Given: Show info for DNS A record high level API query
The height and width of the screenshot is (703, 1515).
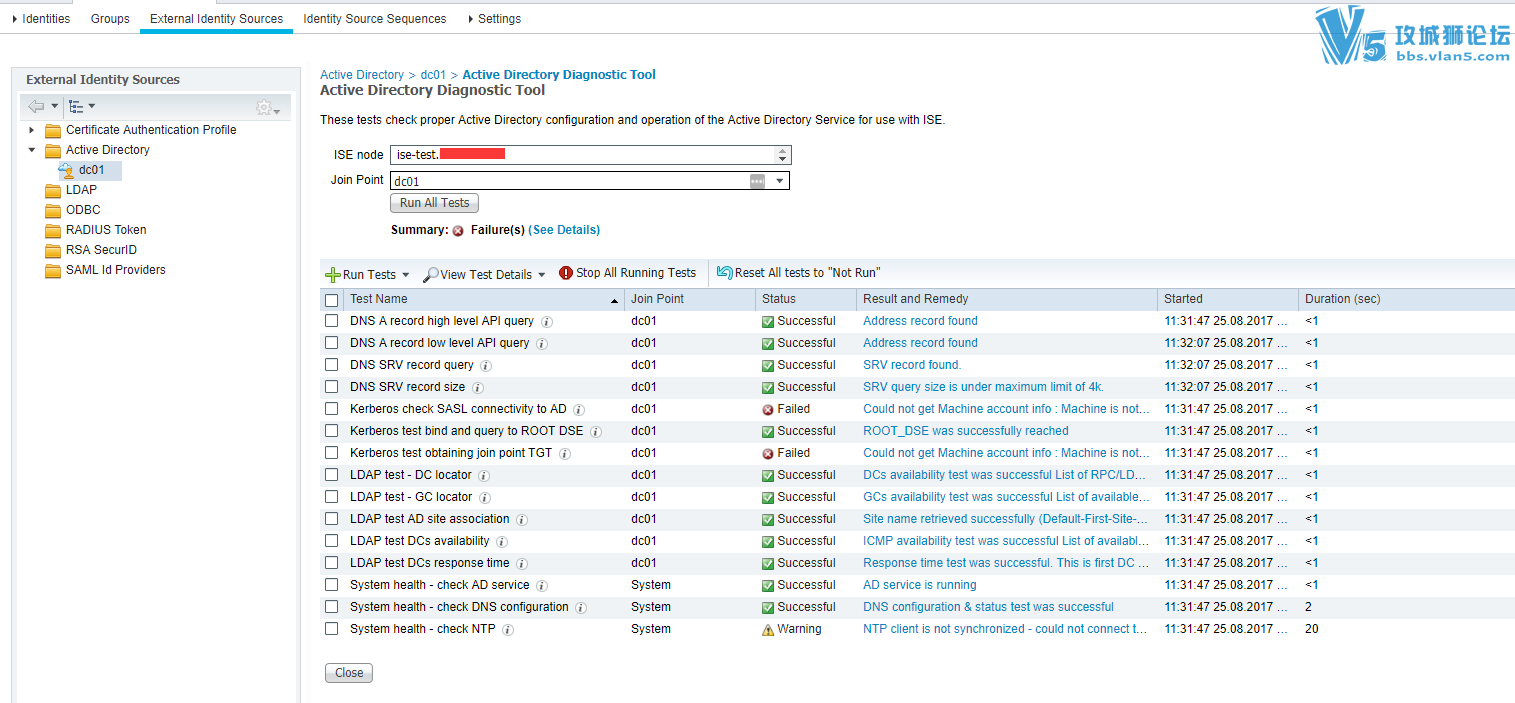Looking at the screenshot, I should tap(547, 322).
